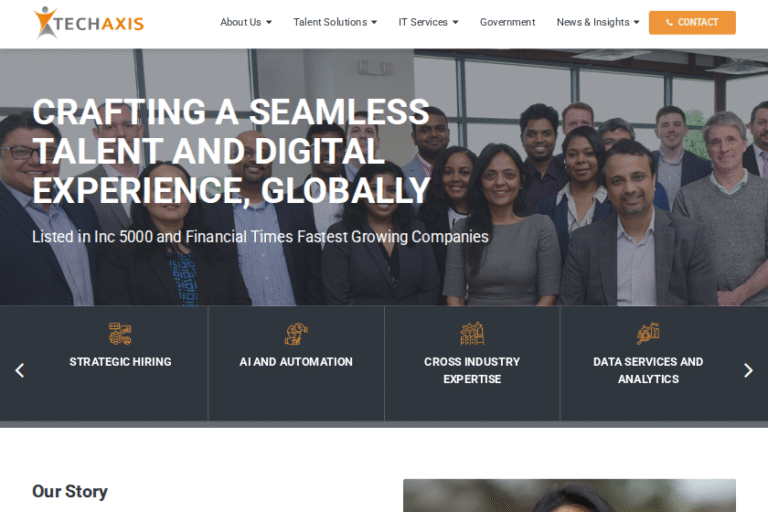This screenshot has height=512, width=768.
Task: Expand the About Us dropdown arrow
Action: point(269,23)
